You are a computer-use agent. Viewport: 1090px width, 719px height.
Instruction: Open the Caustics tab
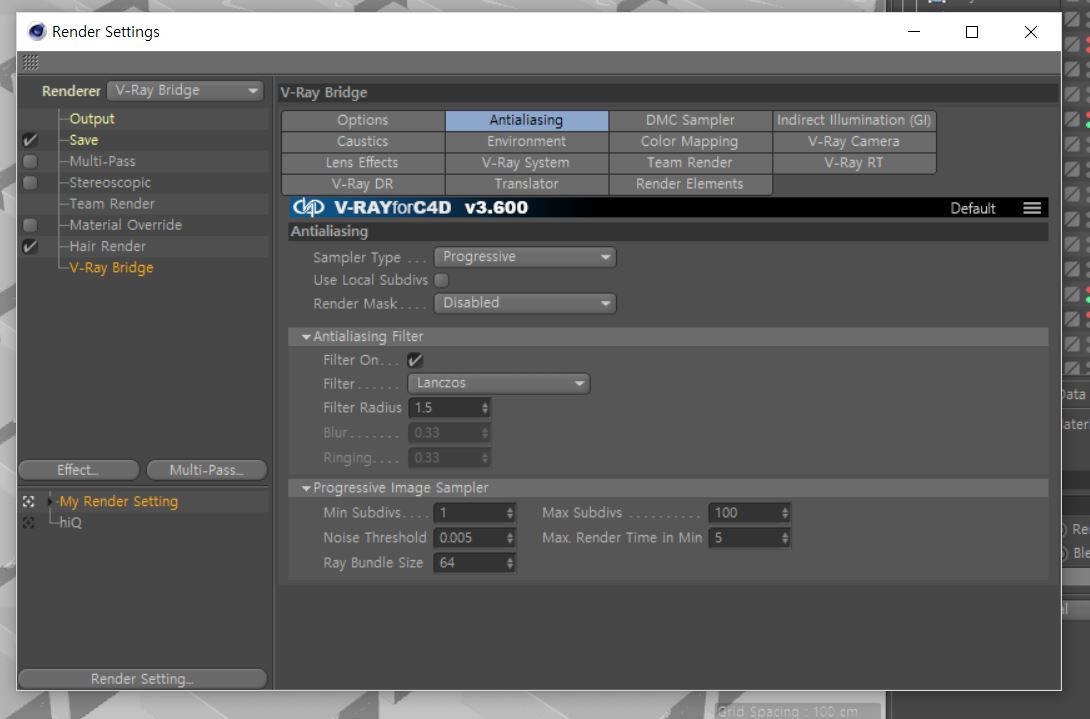(363, 141)
